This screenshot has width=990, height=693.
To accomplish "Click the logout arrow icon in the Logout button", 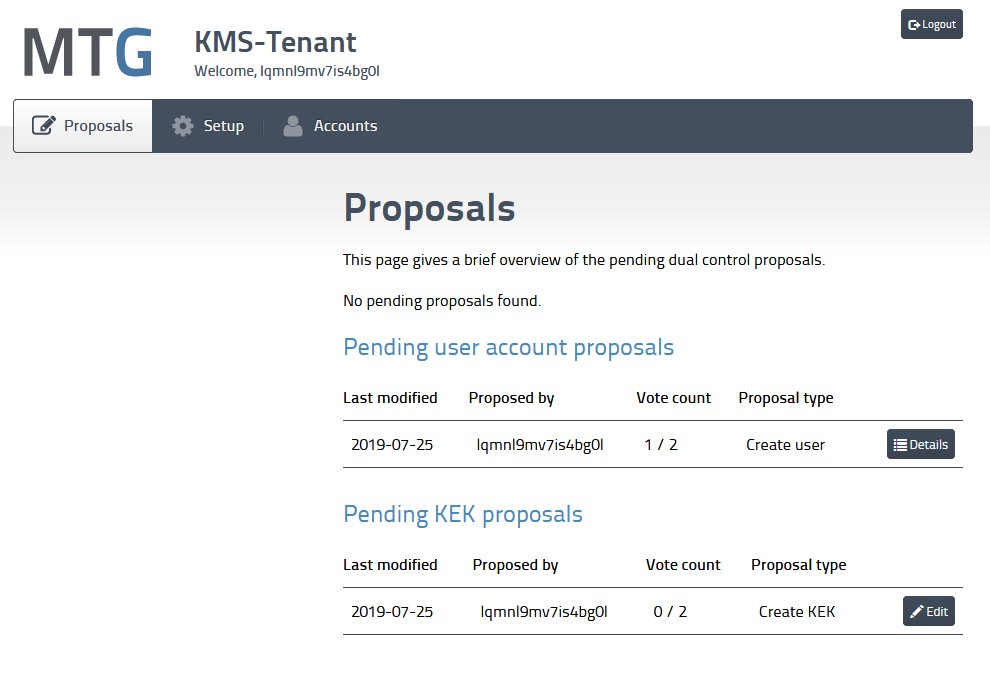I will point(912,24).
